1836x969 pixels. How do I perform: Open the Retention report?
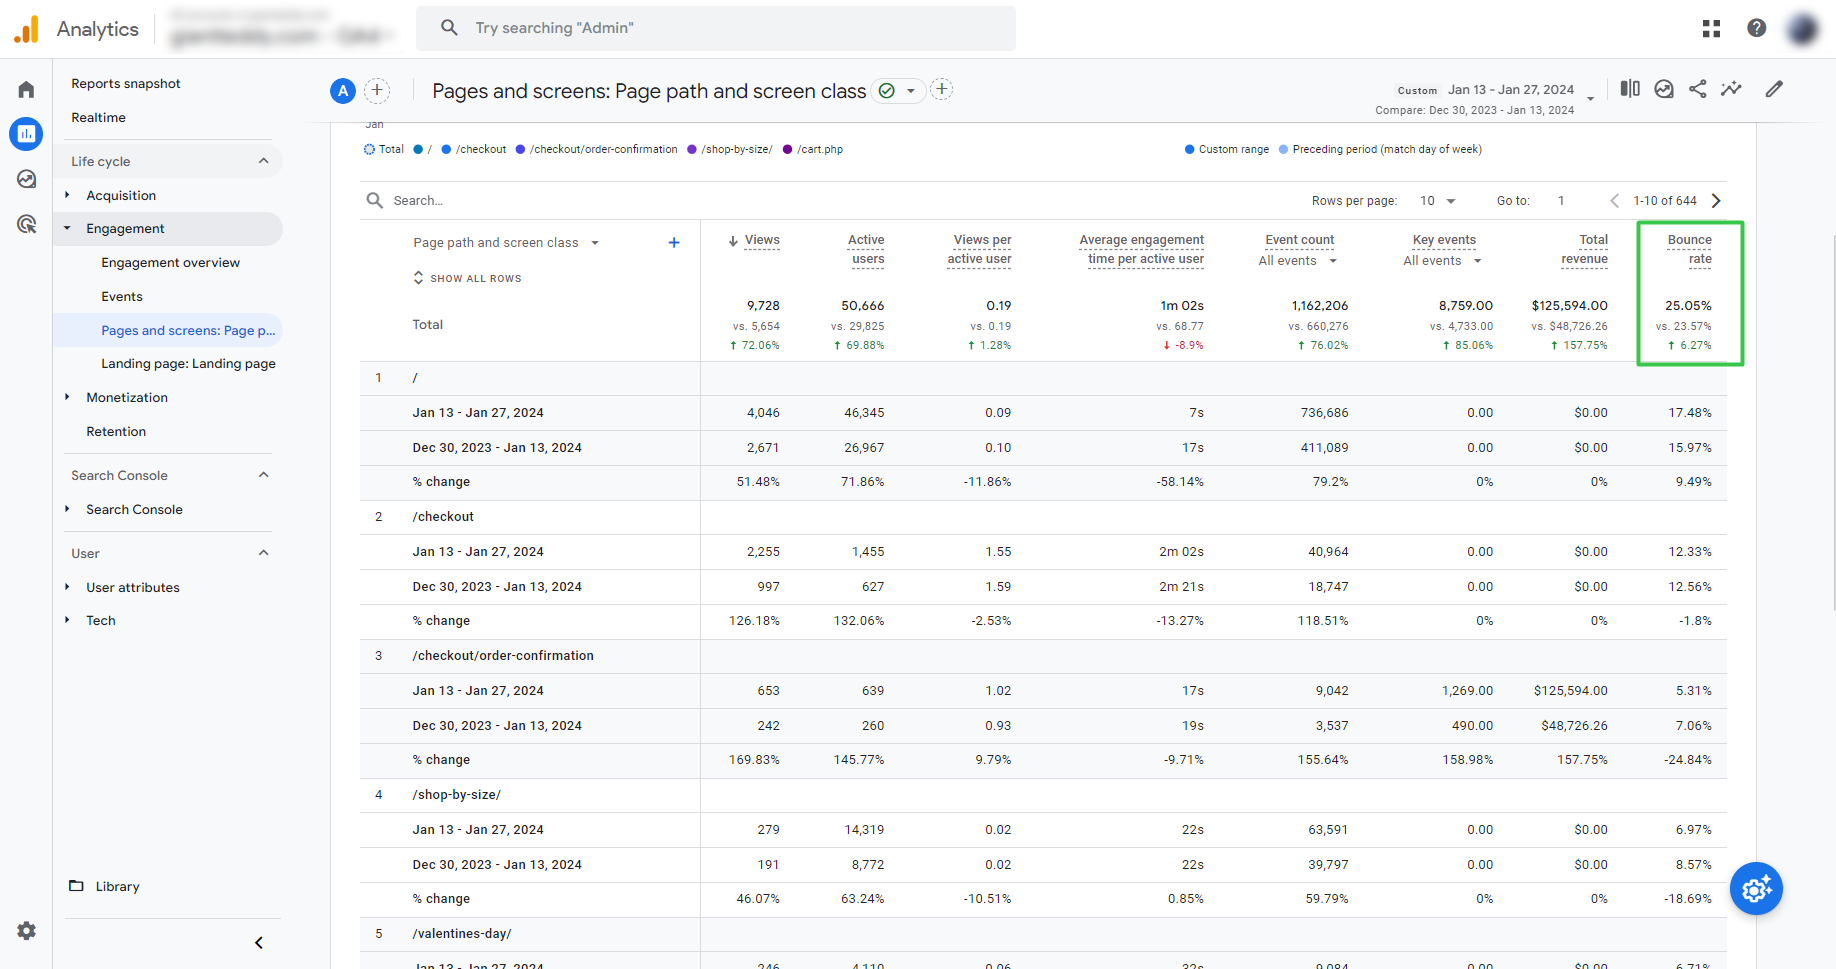116,432
